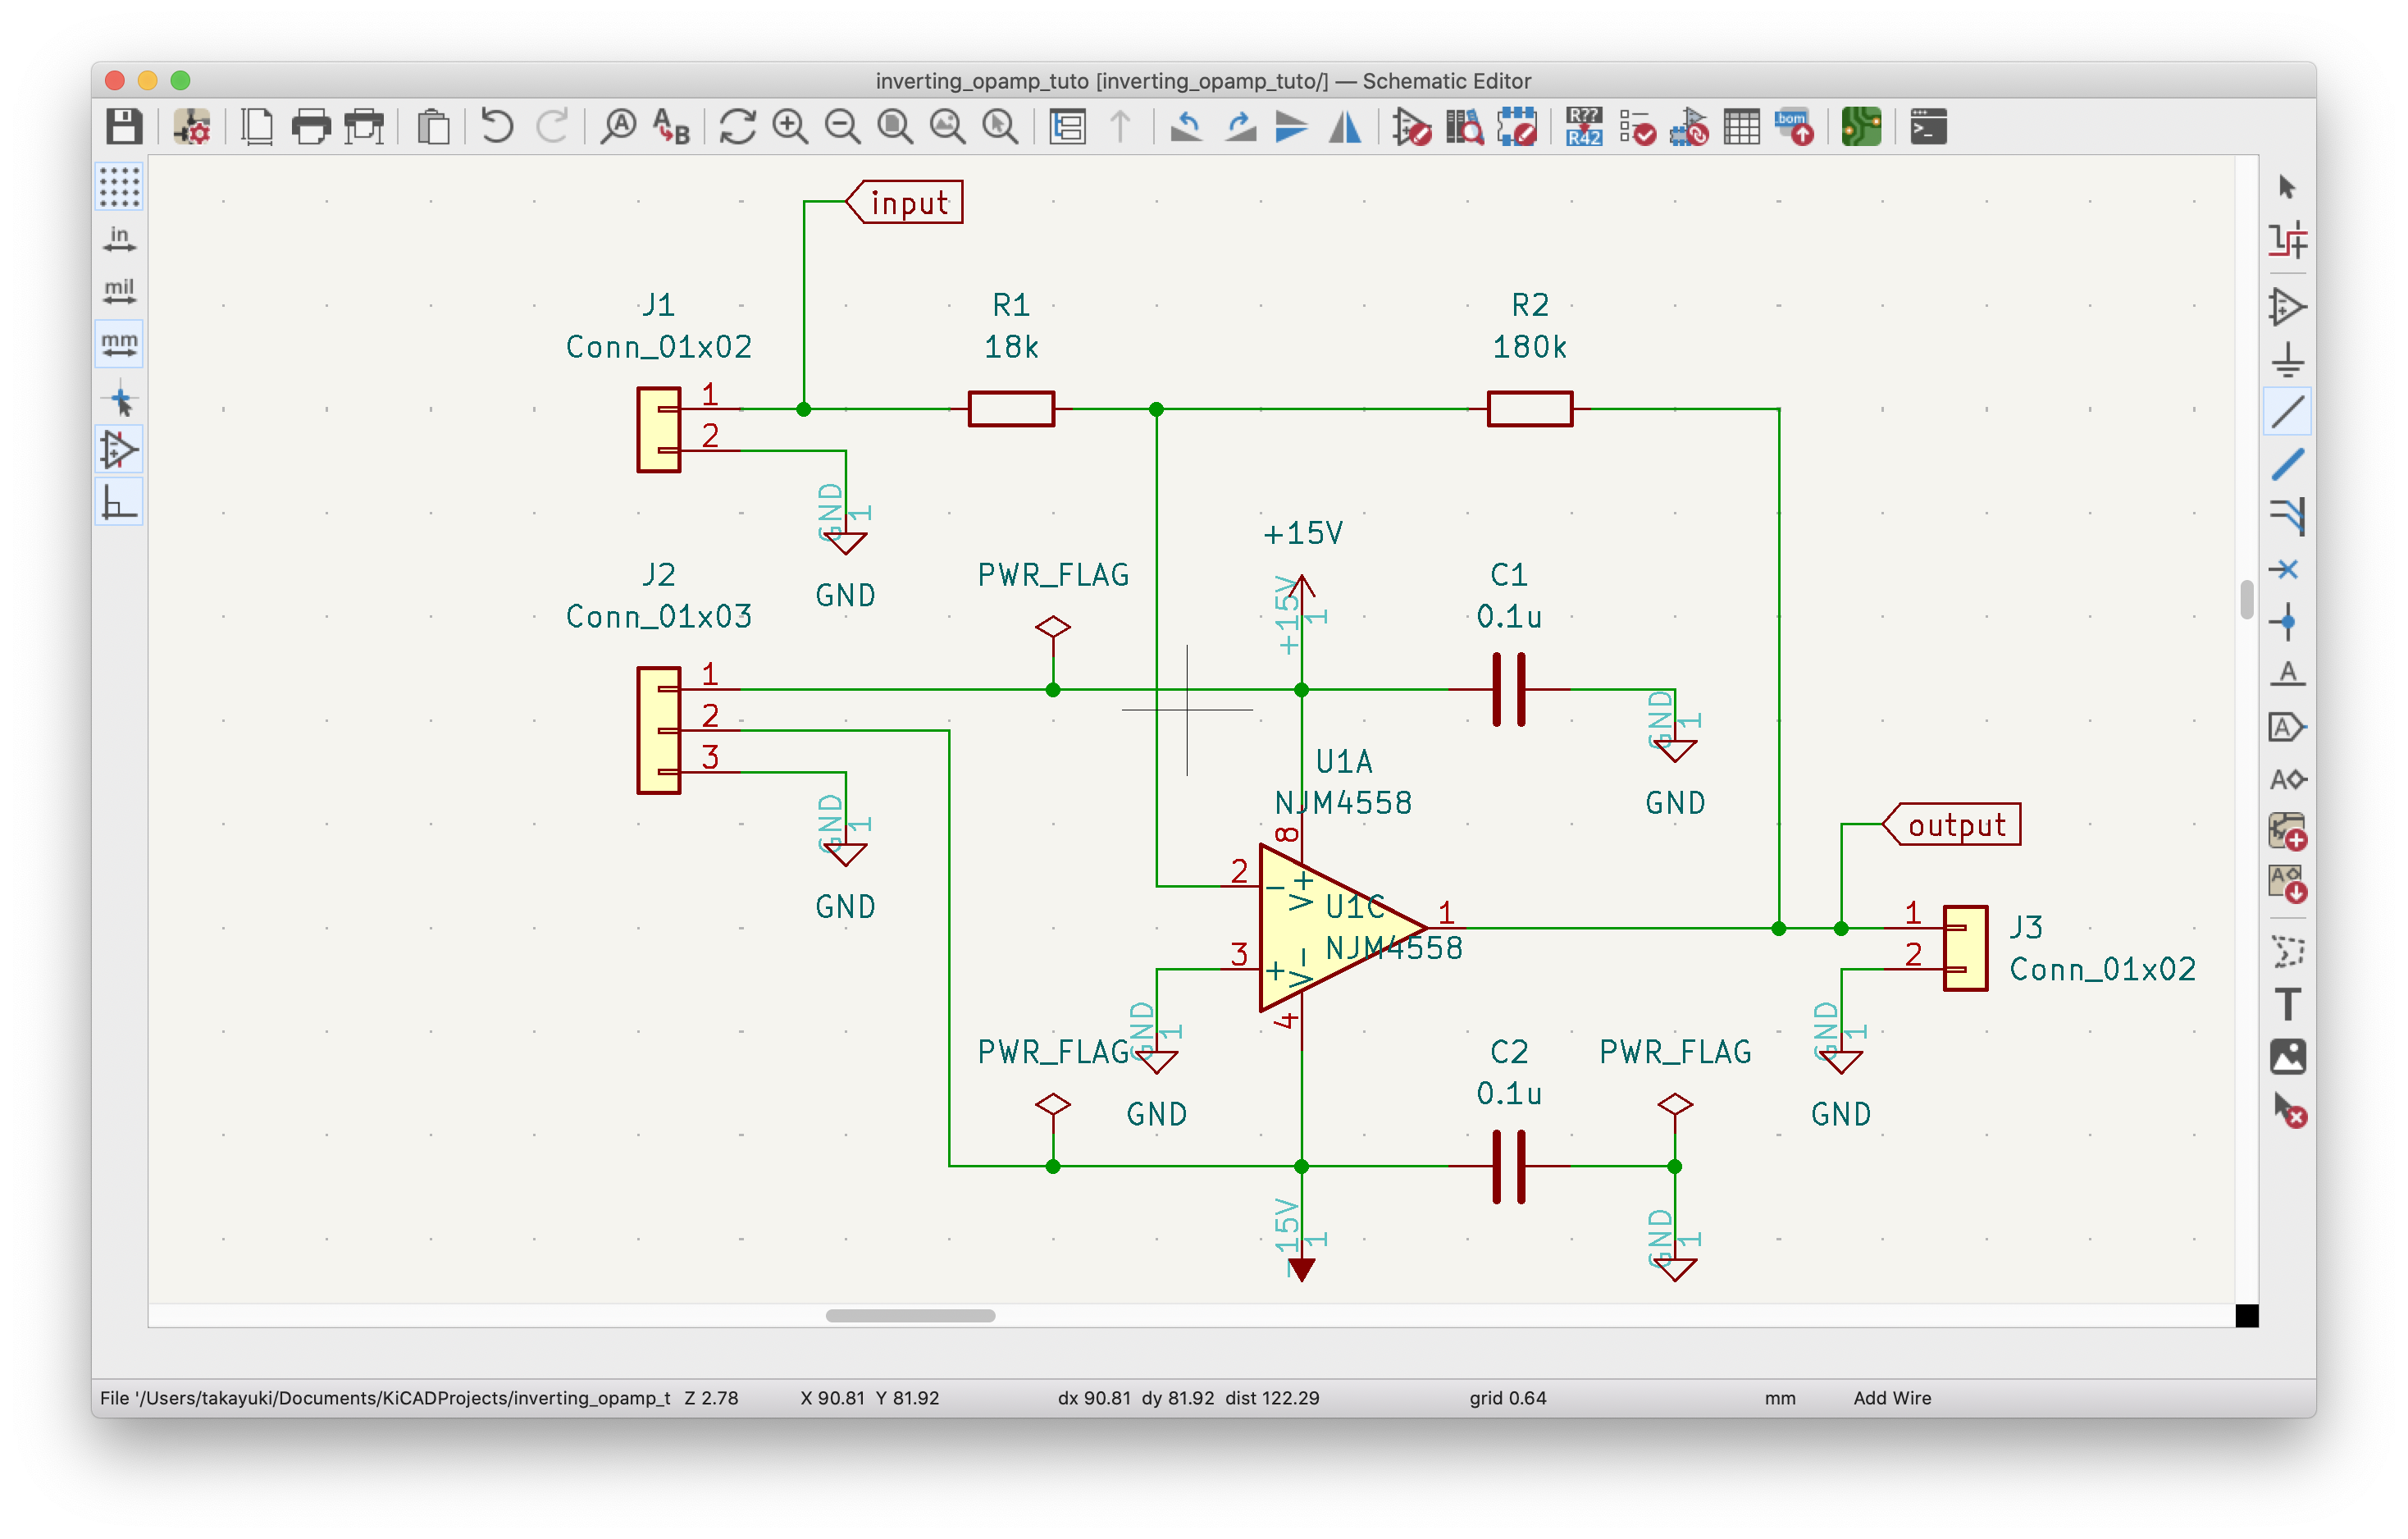Mirror selection vertically
Image resolution: width=2408 pixels, height=1539 pixels.
pos(1292,127)
